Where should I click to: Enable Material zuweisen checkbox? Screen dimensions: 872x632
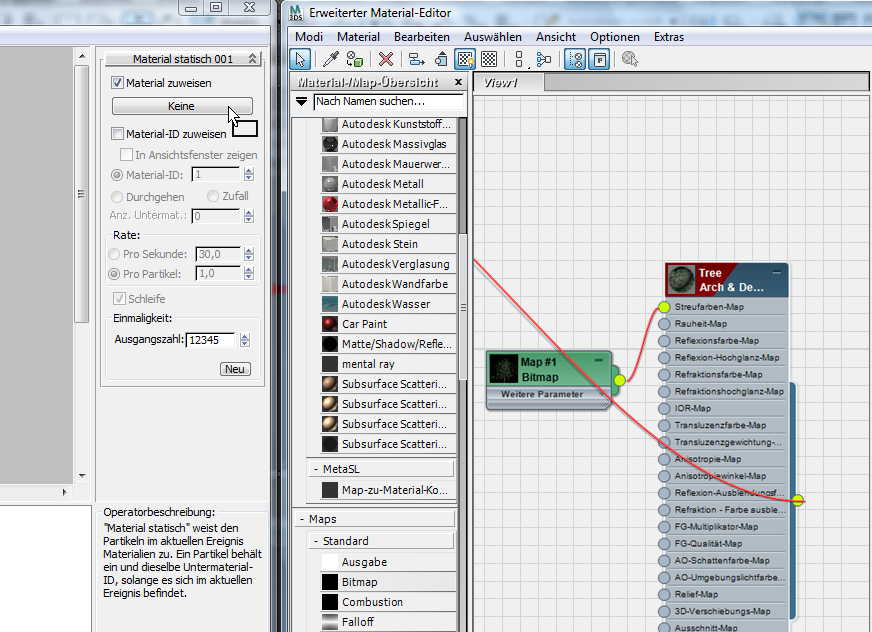pos(117,83)
